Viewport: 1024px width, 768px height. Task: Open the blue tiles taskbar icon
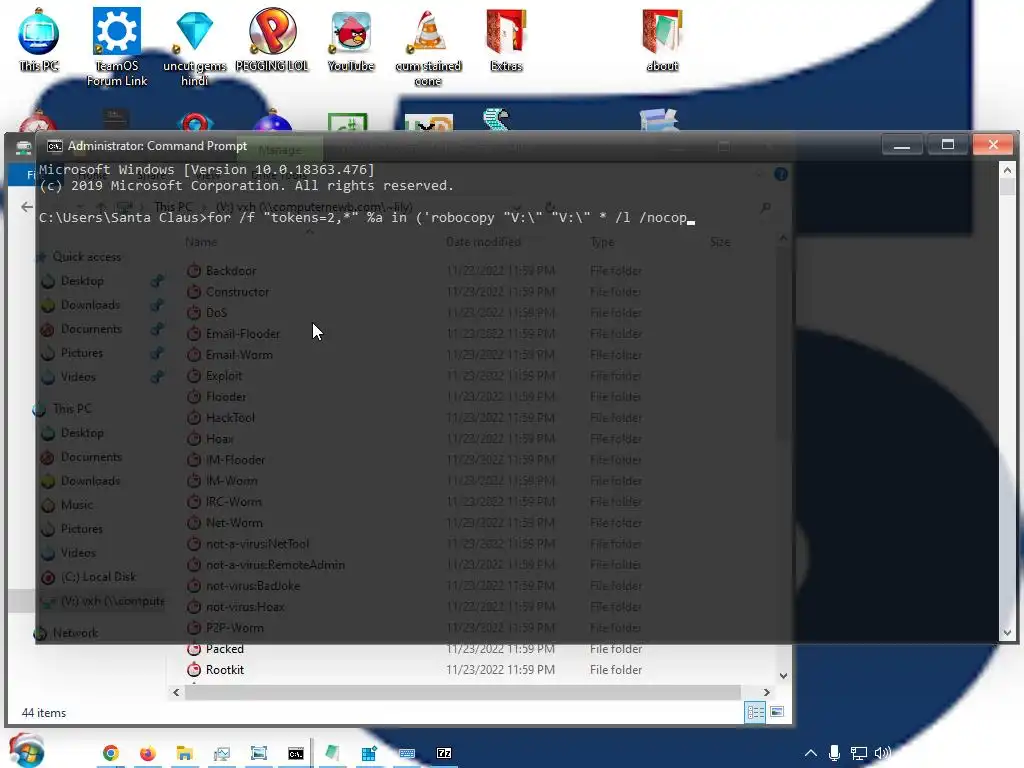click(x=370, y=753)
